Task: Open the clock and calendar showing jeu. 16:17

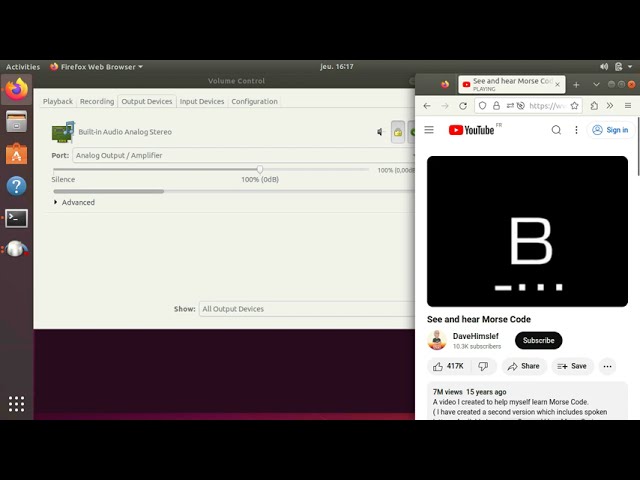Action: click(x=337, y=67)
